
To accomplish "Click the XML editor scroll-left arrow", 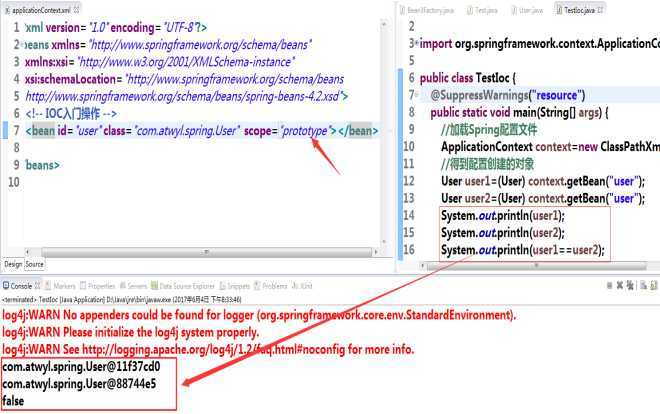I will (27, 252).
